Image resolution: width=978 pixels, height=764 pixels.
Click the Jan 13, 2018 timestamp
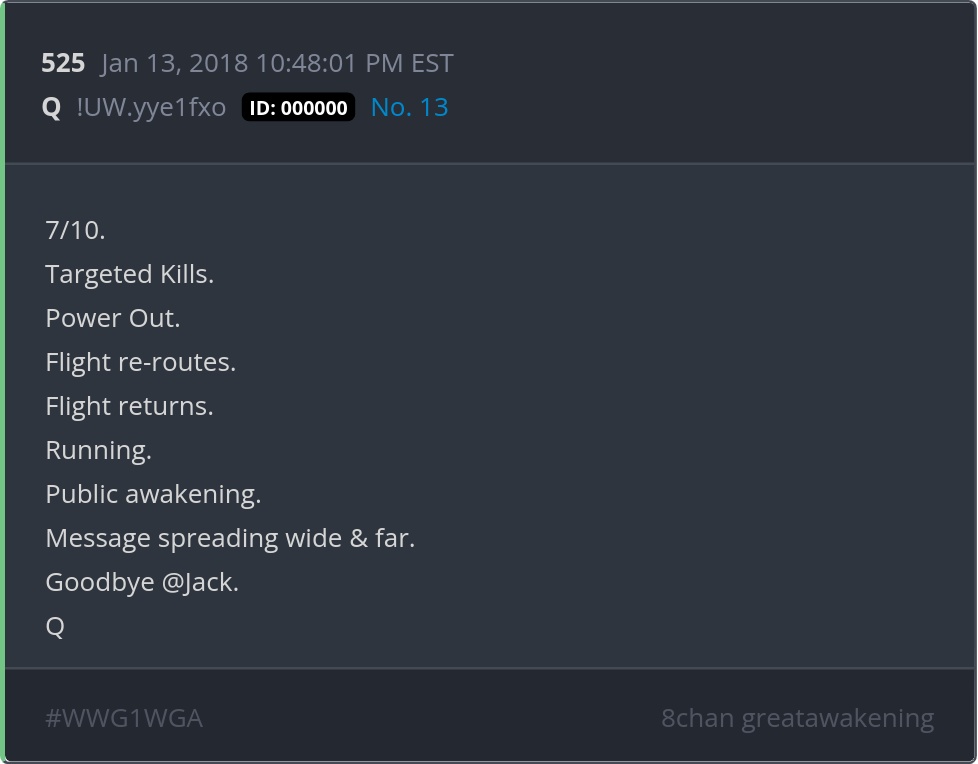(277, 64)
